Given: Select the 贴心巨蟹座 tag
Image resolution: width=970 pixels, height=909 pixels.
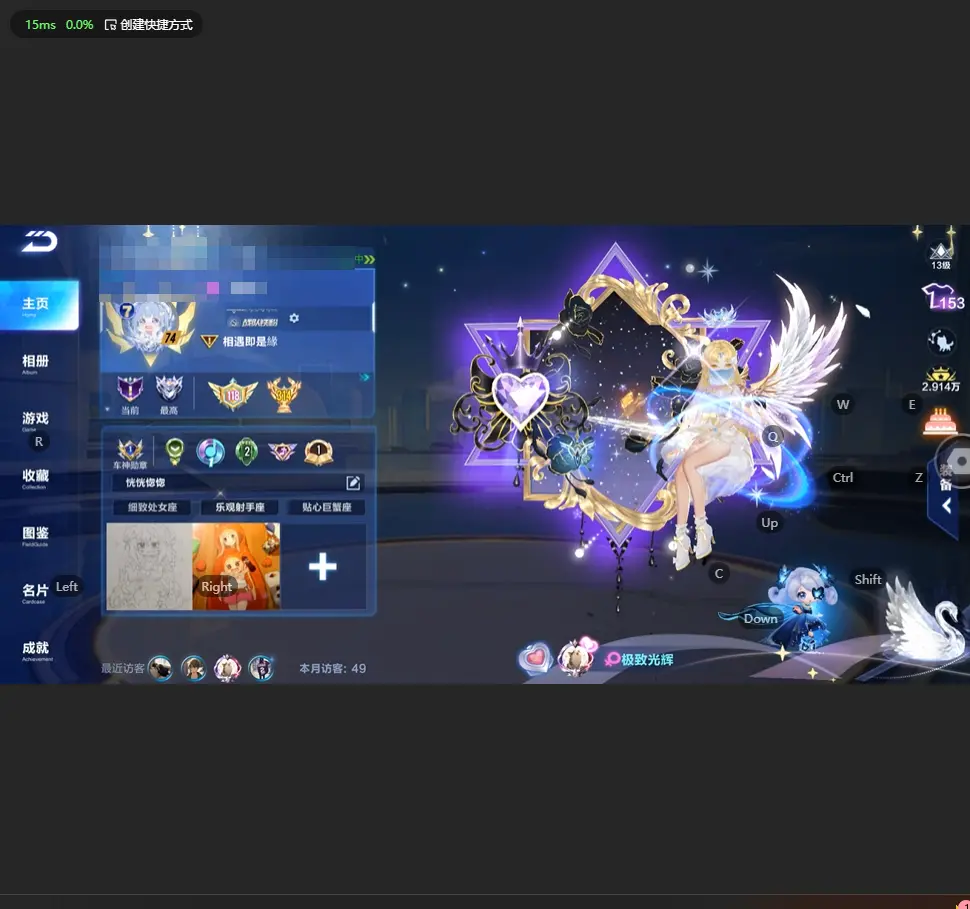Looking at the screenshot, I should pos(327,507).
